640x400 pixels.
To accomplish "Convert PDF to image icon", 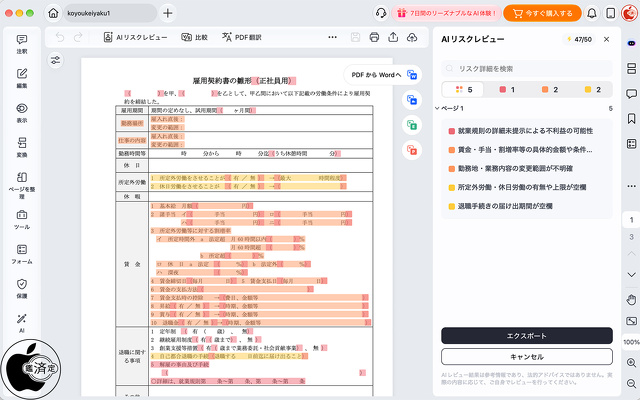I will (x=412, y=100).
